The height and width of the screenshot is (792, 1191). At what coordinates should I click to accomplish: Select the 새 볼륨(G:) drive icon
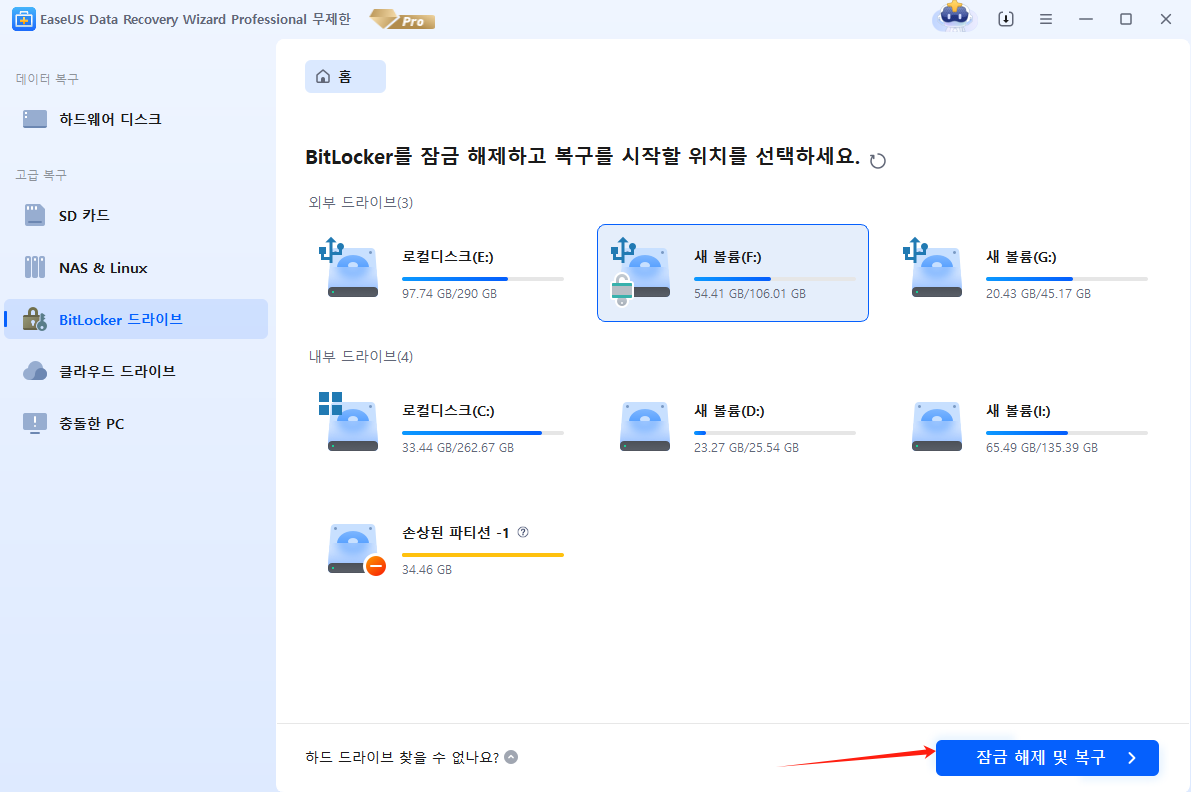(933, 267)
